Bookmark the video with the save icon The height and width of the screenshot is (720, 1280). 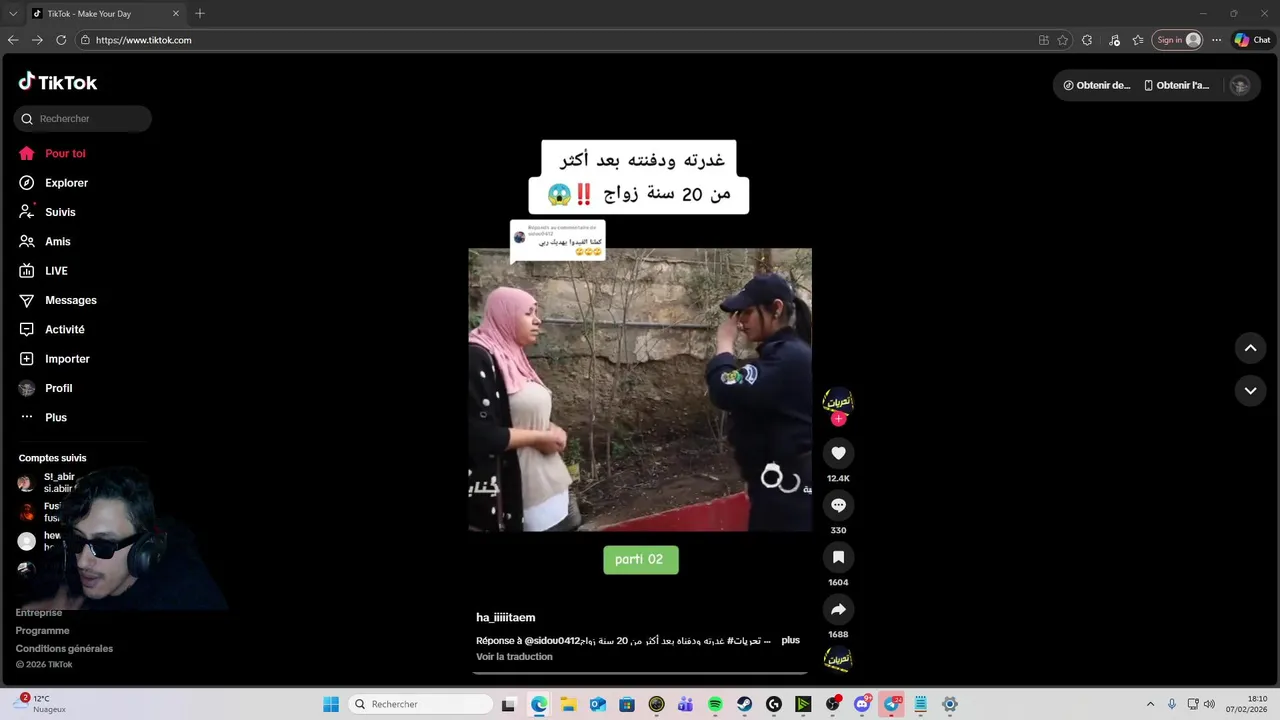(838, 557)
